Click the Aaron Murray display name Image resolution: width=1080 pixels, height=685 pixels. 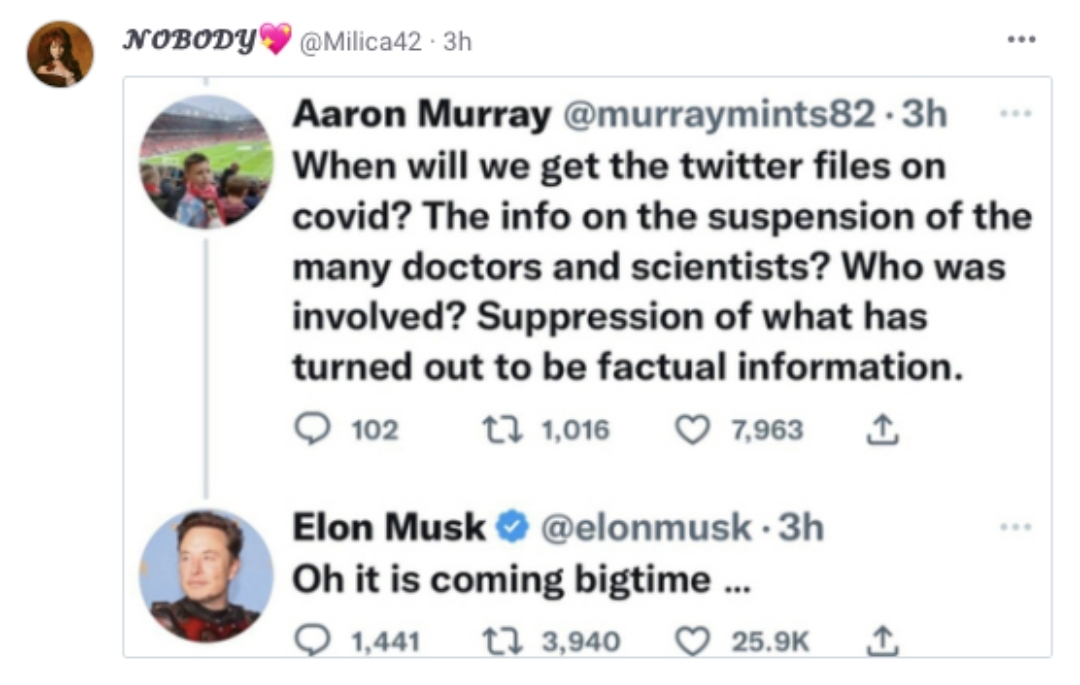[420, 115]
